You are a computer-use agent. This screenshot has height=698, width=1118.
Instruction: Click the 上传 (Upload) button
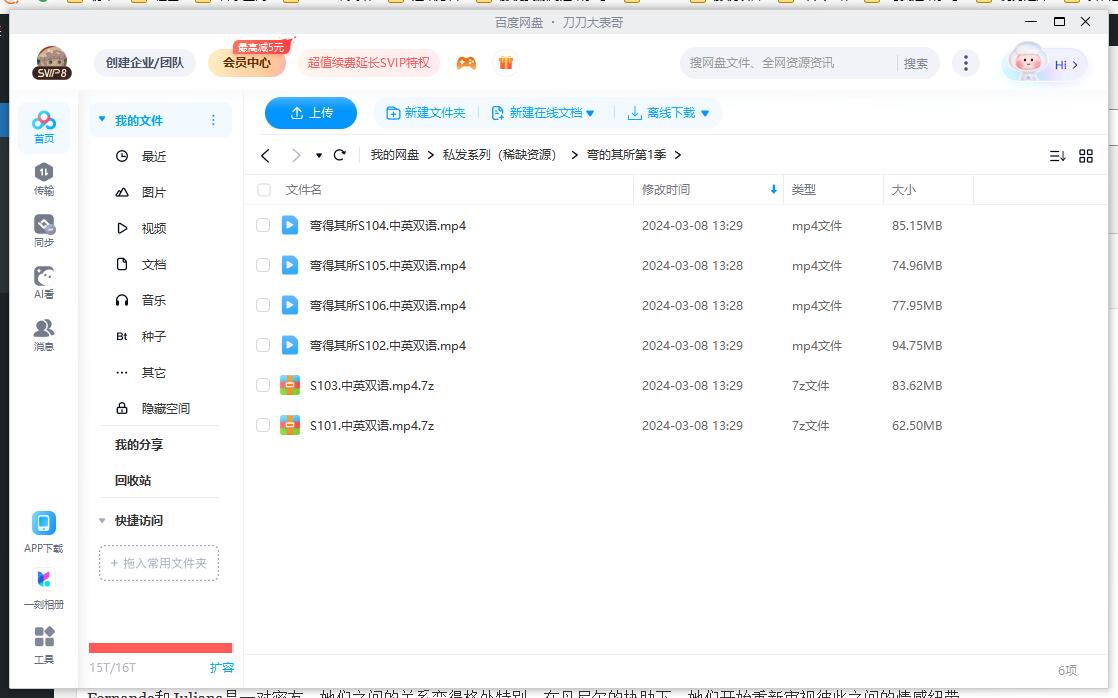[x=310, y=113]
